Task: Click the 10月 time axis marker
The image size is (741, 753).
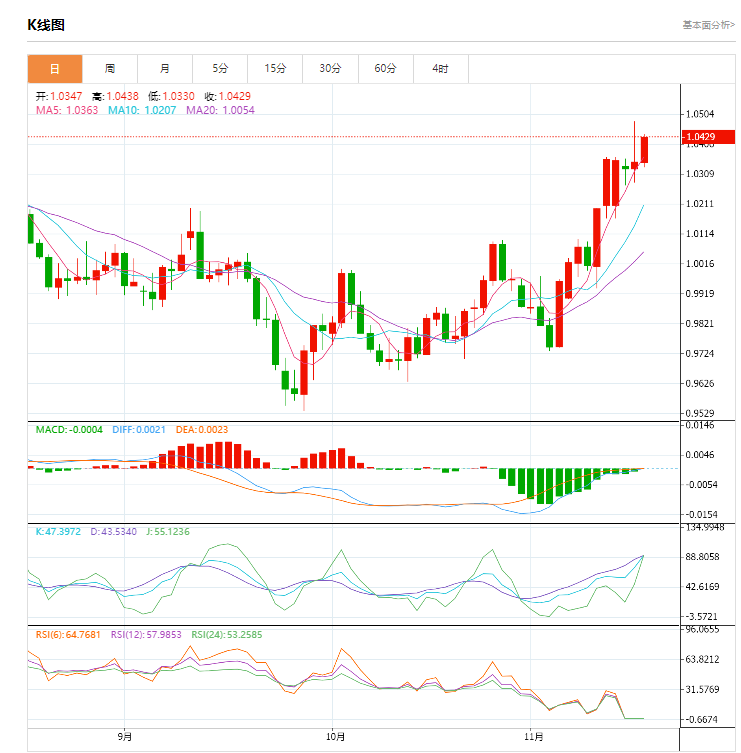Action: coord(335,736)
